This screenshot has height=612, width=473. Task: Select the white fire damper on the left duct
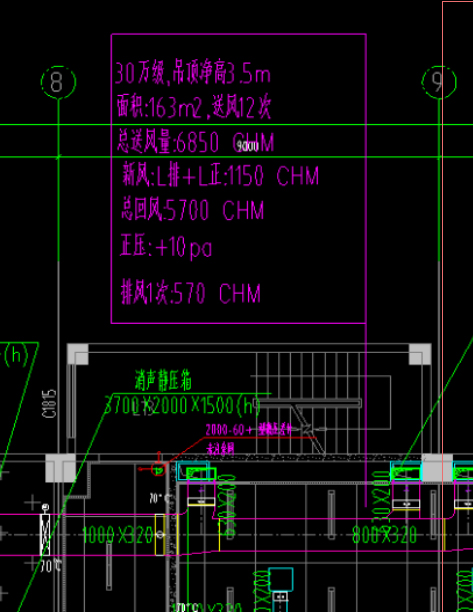[45, 534]
